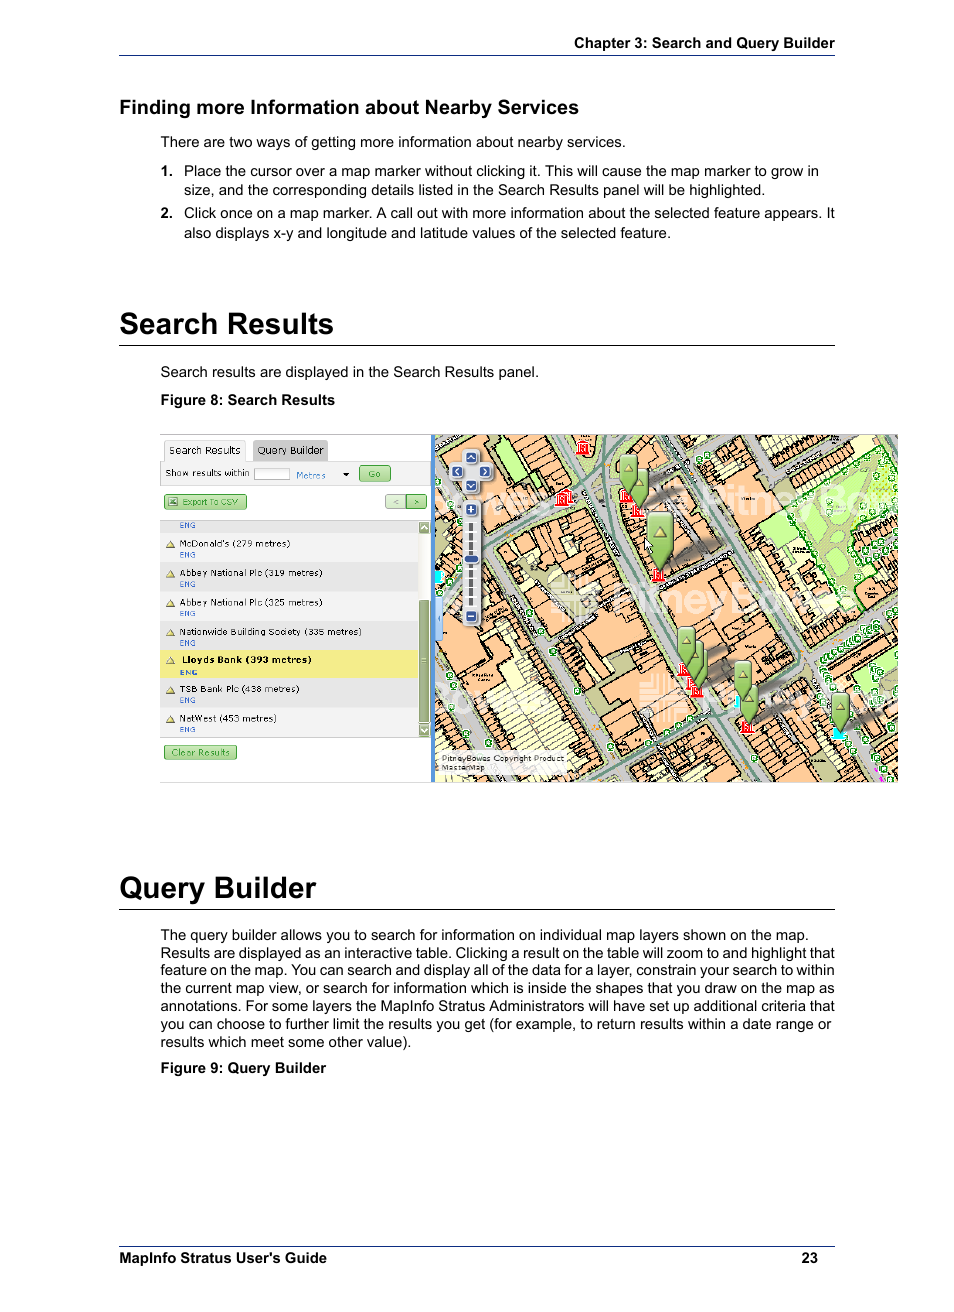
Task: Go to next results page arrow
Action: click(x=416, y=502)
